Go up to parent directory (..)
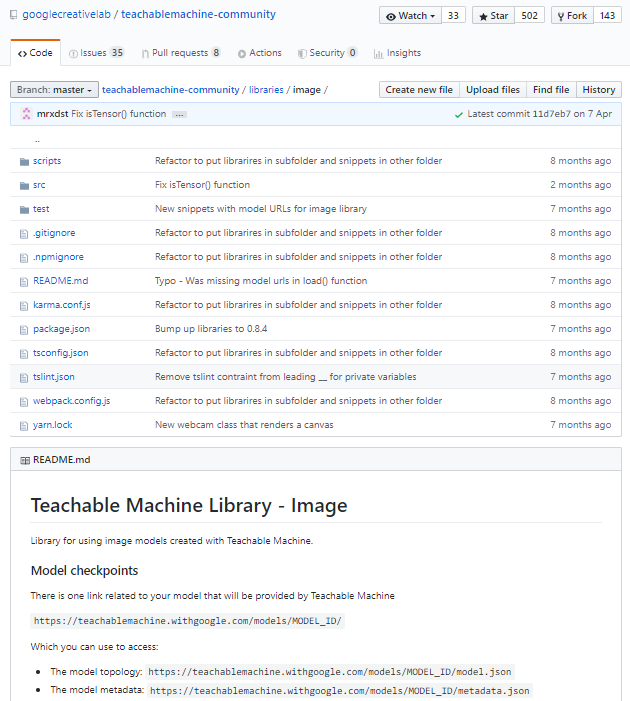The width and height of the screenshot is (630, 701). (37, 139)
